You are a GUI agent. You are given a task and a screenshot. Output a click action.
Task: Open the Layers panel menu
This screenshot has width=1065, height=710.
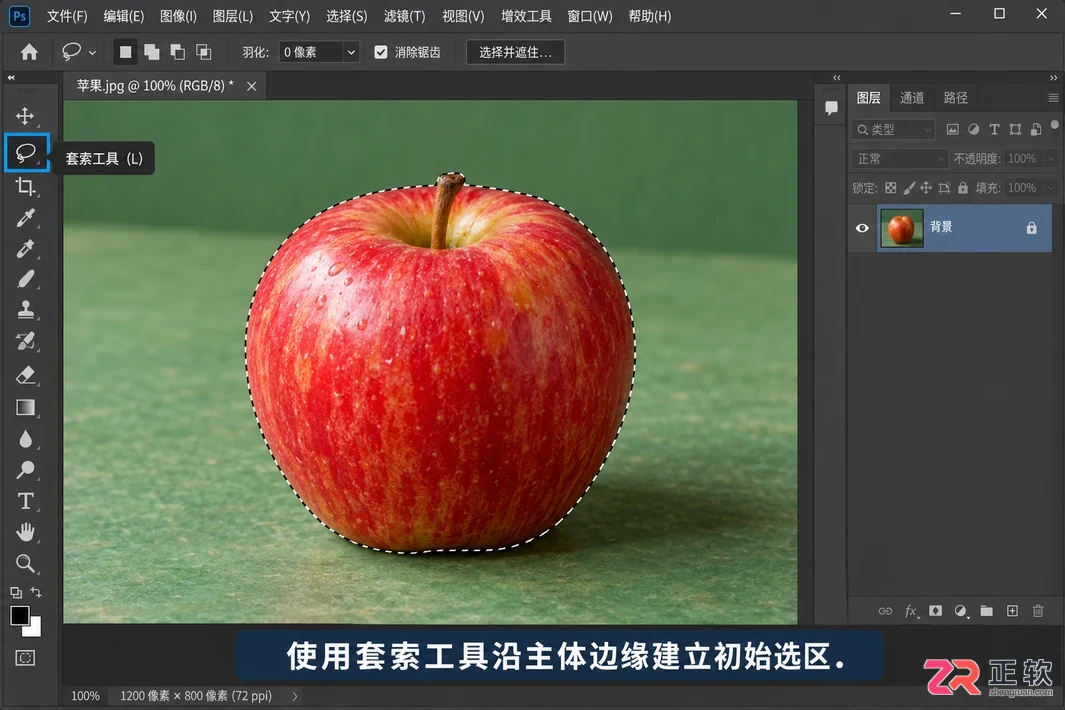pos(1053,98)
